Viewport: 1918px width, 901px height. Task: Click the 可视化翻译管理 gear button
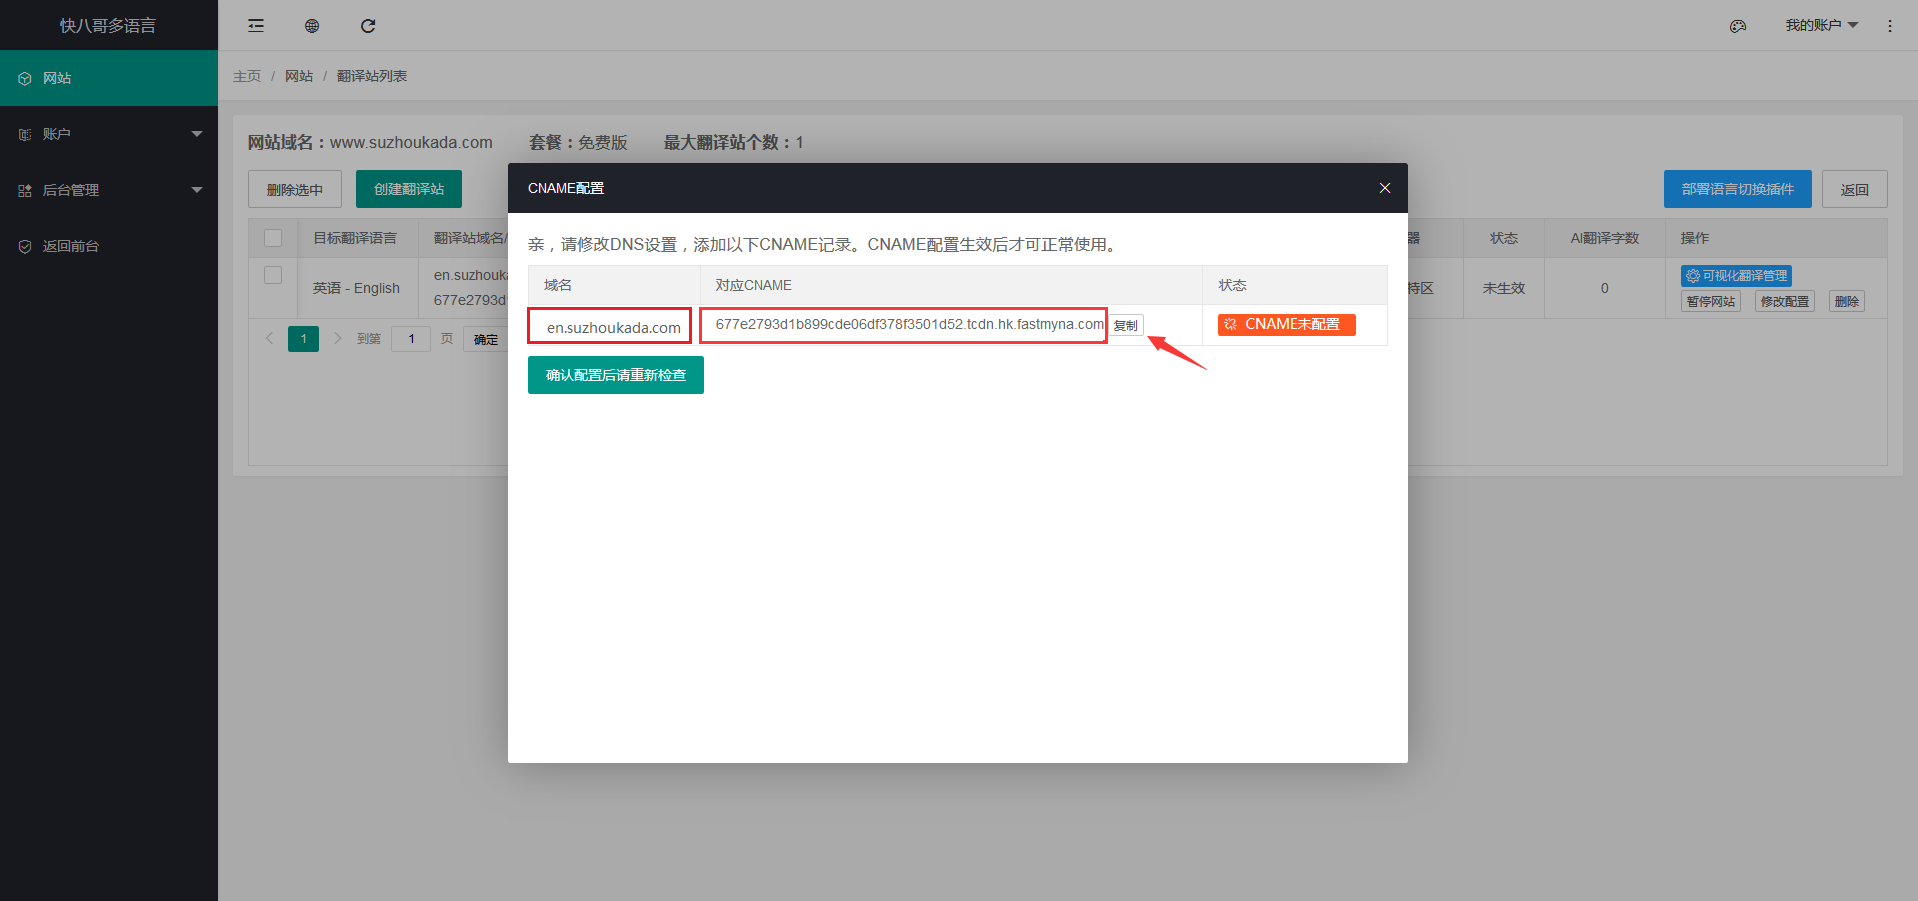coord(1736,276)
